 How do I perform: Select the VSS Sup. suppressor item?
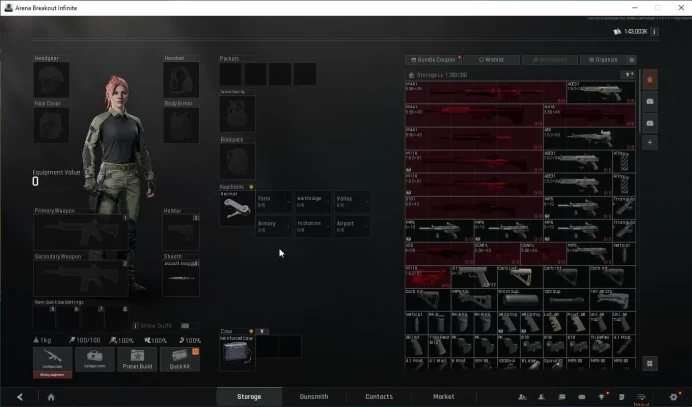566,300
